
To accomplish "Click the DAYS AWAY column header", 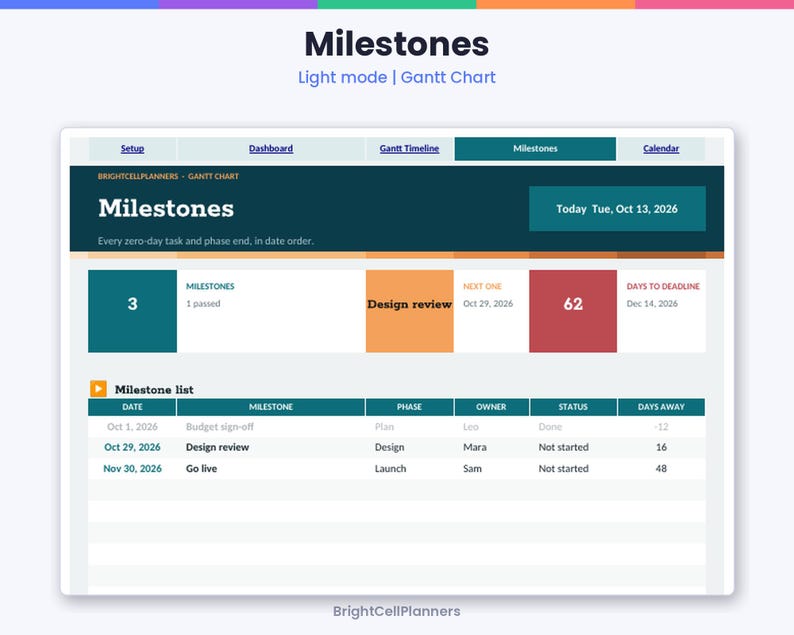I will (x=661, y=407).
